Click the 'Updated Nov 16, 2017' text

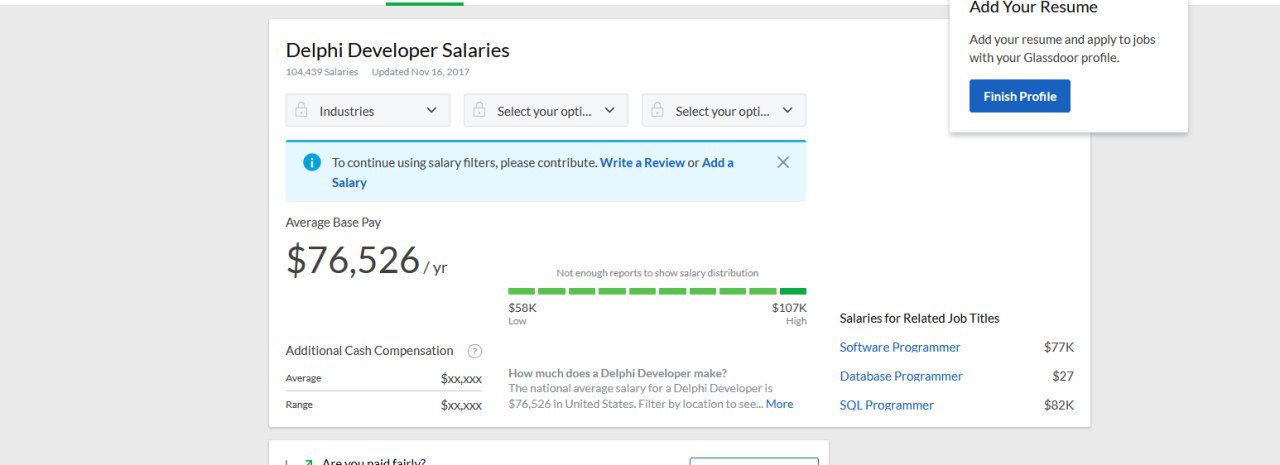420,72
